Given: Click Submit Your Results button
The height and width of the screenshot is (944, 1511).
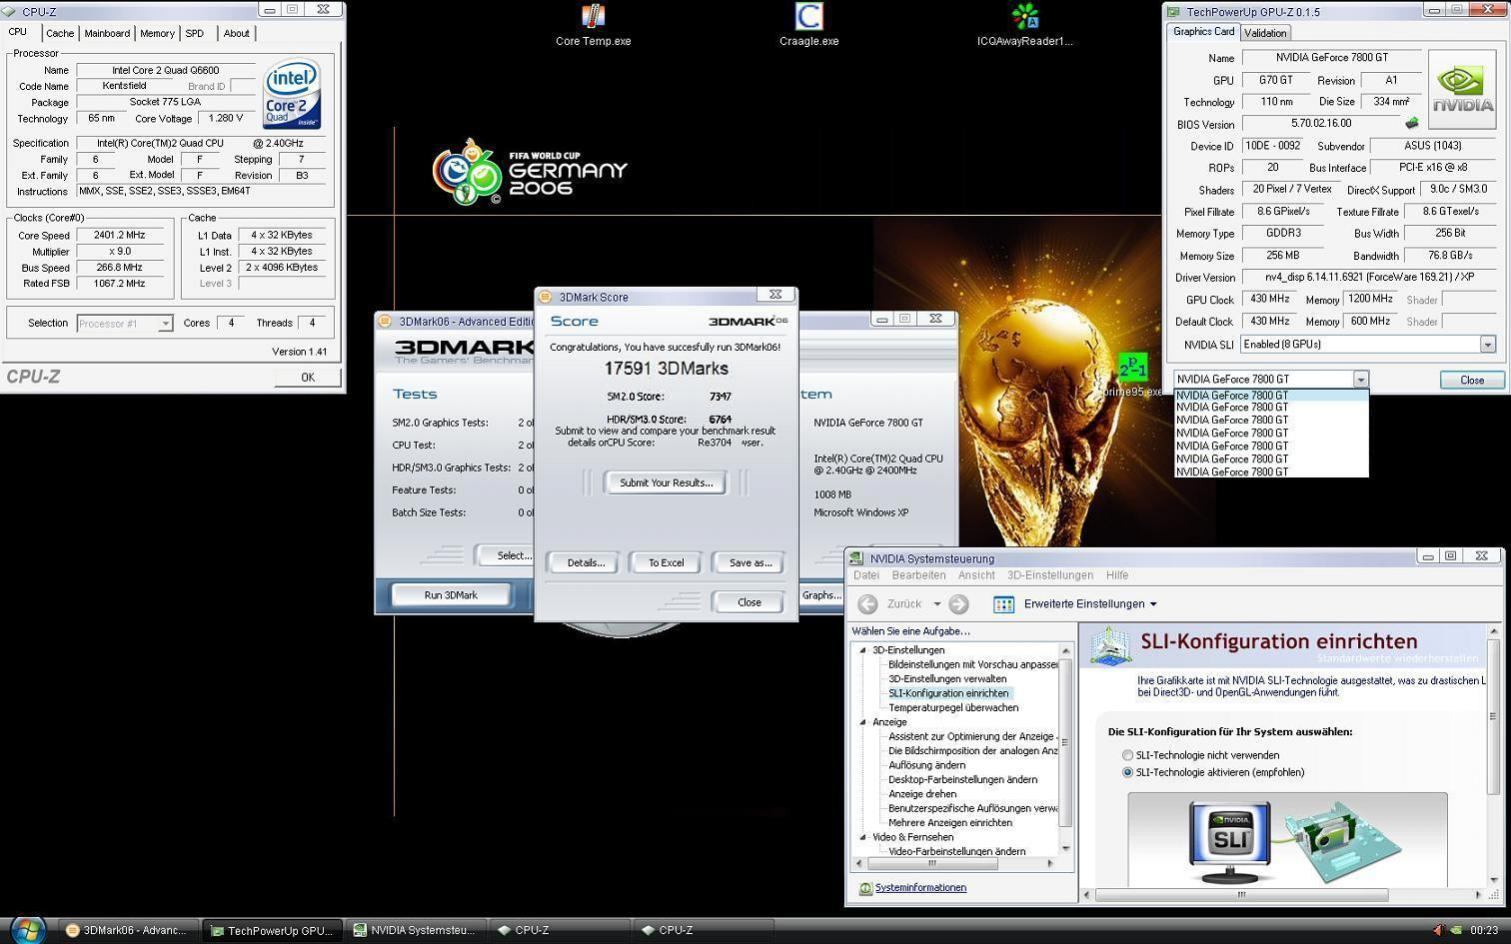Looking at the screenshot, I should point(666,483).
